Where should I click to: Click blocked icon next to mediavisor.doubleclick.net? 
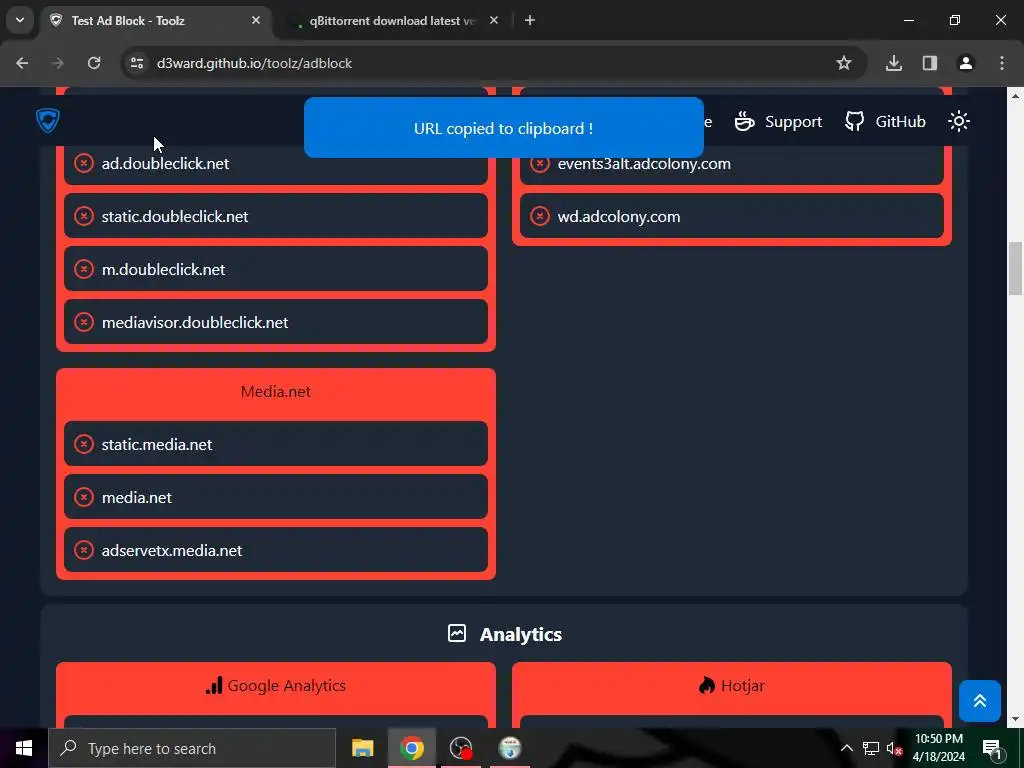point(84,321)
